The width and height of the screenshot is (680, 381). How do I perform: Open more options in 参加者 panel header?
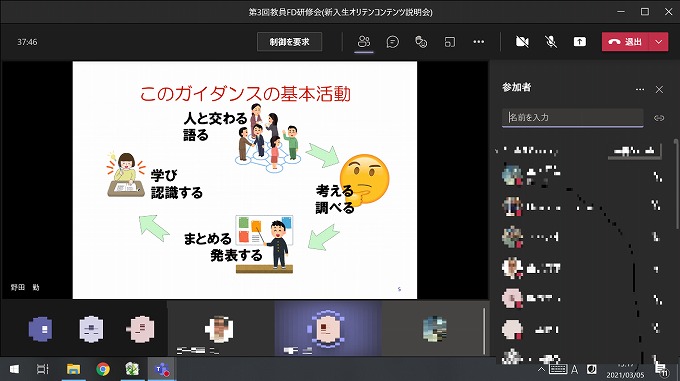pyautogui.click(x=640, y=89)
